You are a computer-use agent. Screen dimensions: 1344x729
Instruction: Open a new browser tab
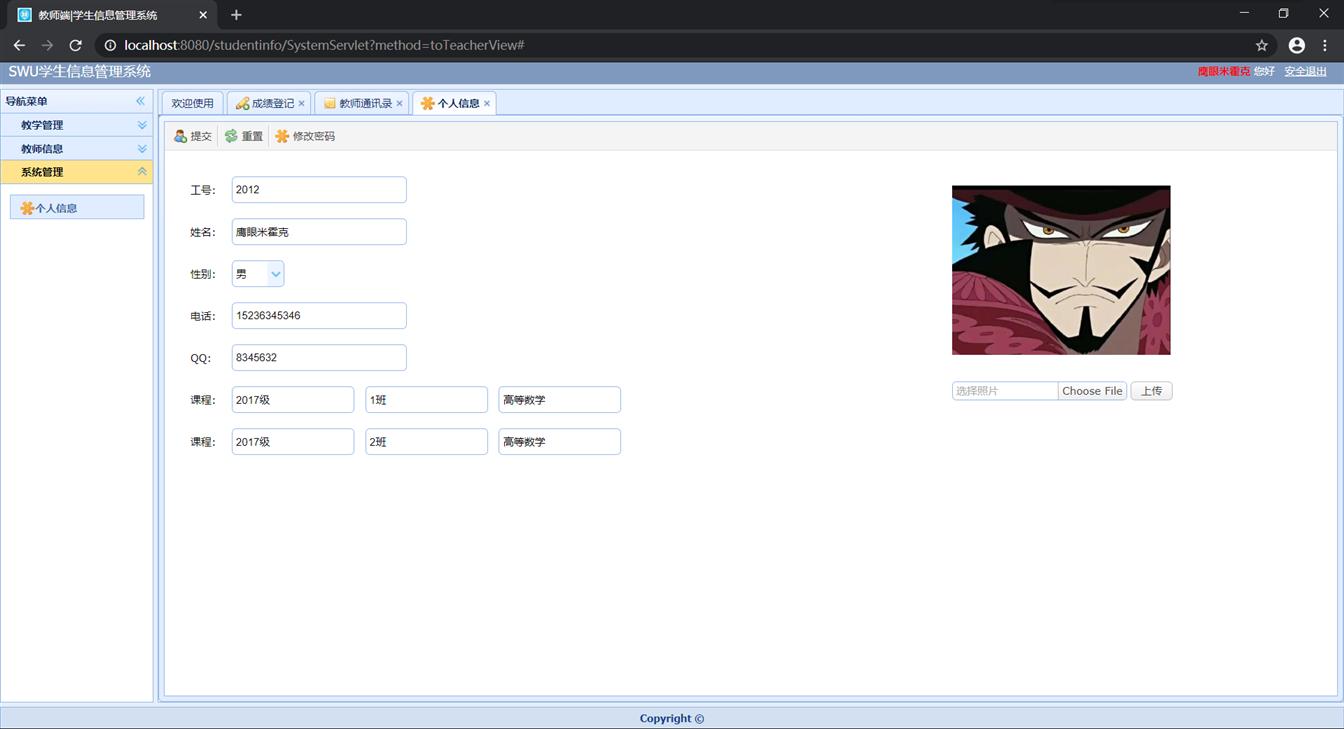pyautogui.click(x=236, y=15)
